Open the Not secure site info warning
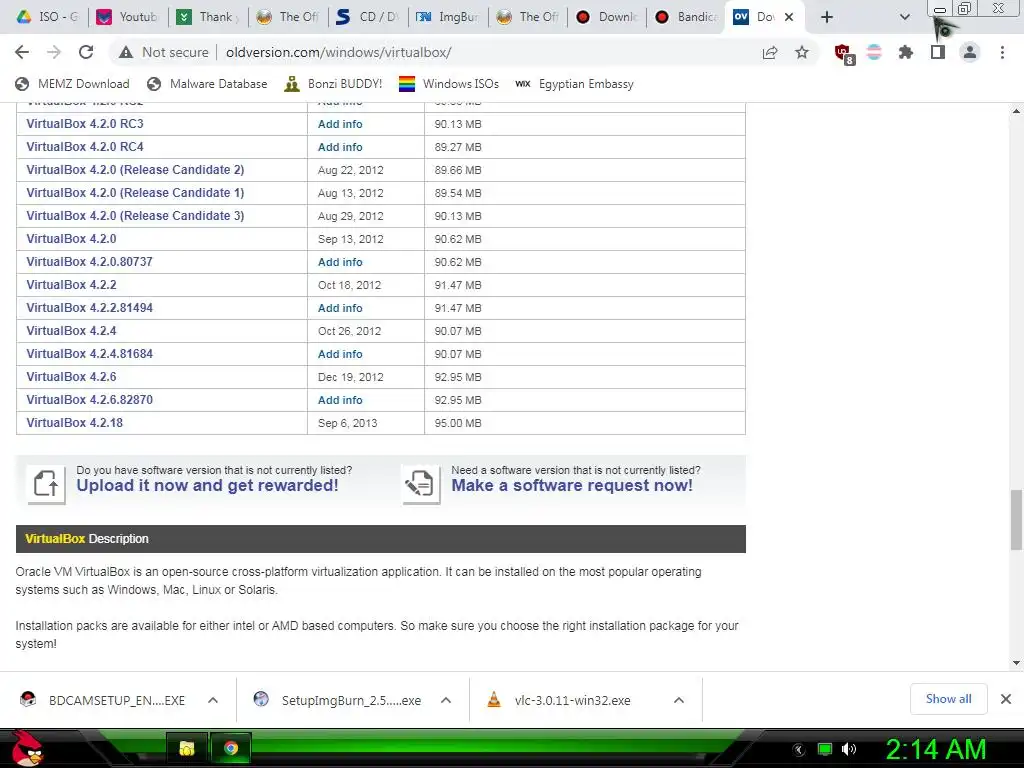This screenshot has height=768, width=1024. (163, 52)
